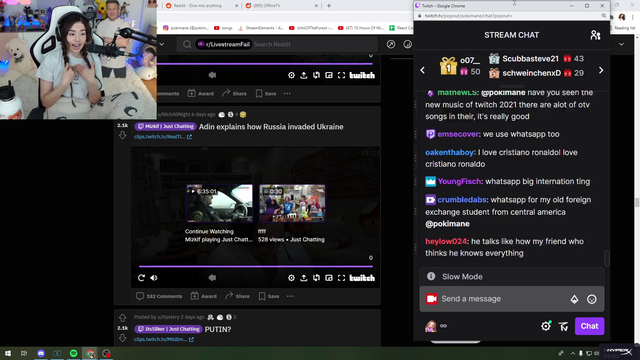The image size is (640, 360).
Task: Open more options ellipsis under Adin post
Action: [290, 296]
